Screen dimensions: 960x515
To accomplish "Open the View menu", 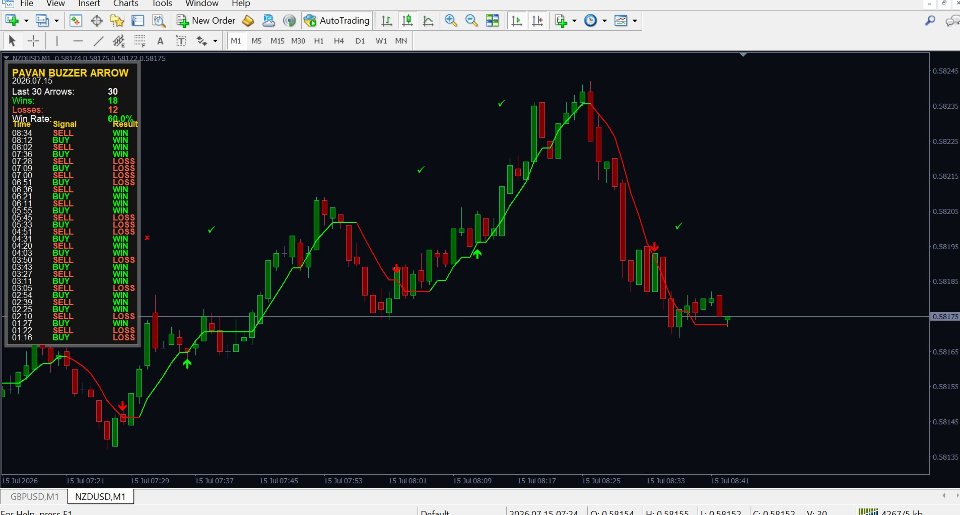I will click(x=55, y=3).
